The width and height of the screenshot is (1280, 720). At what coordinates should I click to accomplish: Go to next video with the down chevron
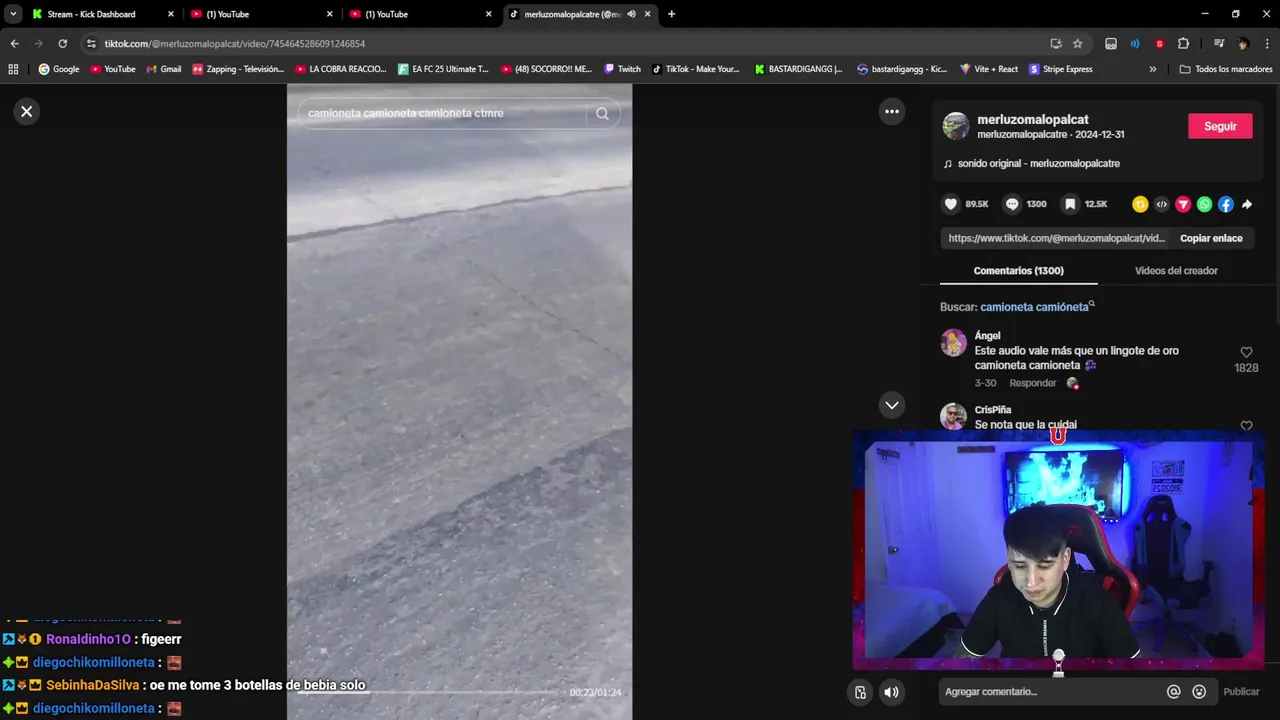pos(892,405)
